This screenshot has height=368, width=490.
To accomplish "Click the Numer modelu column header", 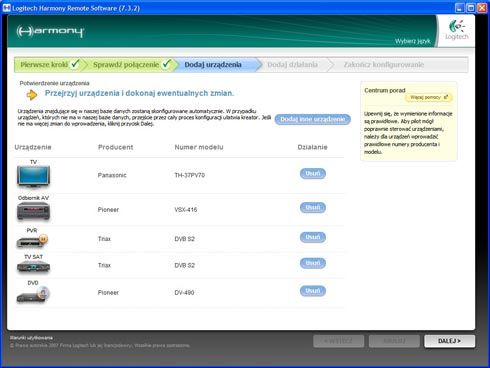I will click(199, 147).
